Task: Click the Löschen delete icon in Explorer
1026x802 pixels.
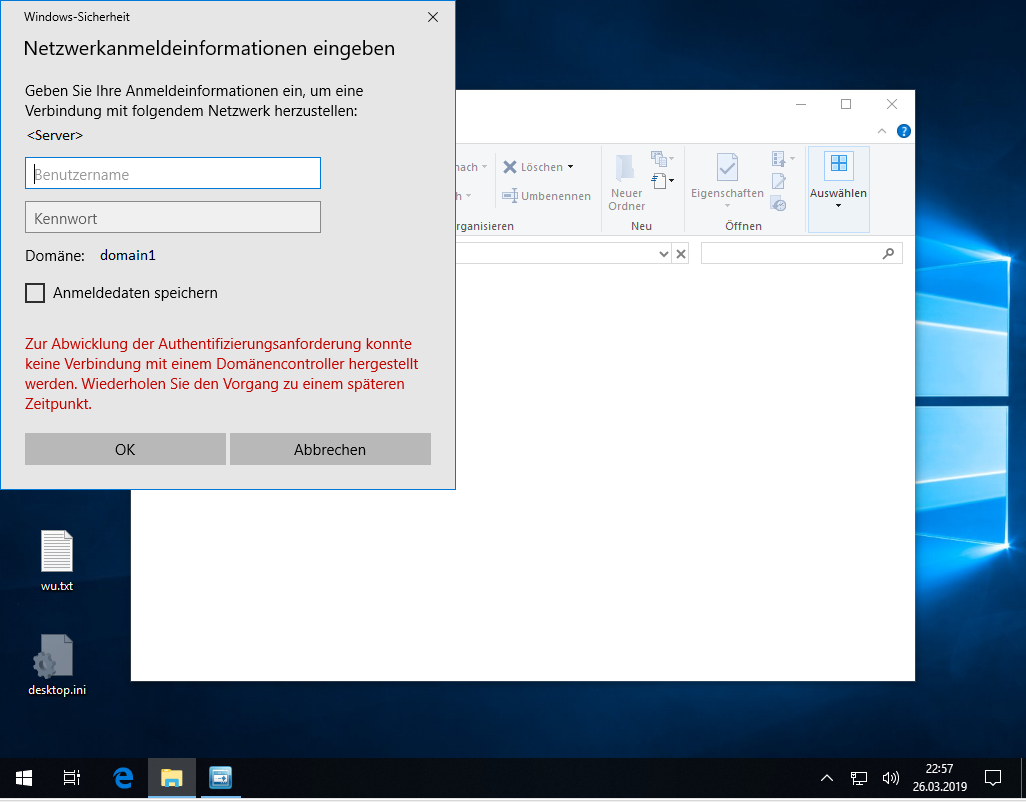Action: [510, 167]
